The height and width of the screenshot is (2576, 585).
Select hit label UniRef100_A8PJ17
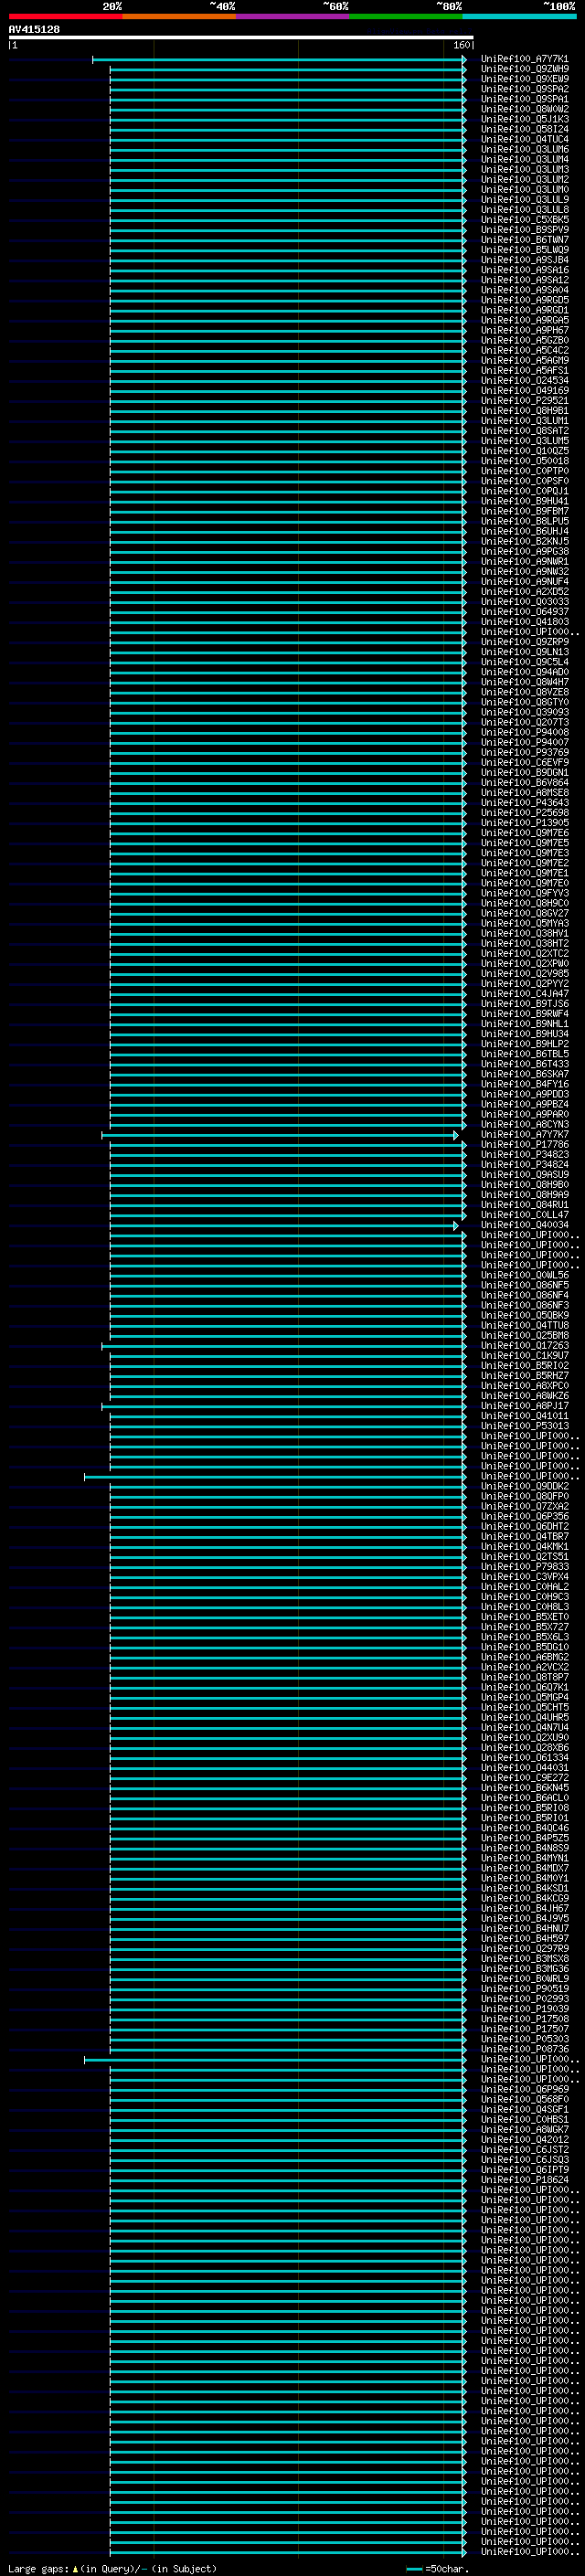(525, 1406)
